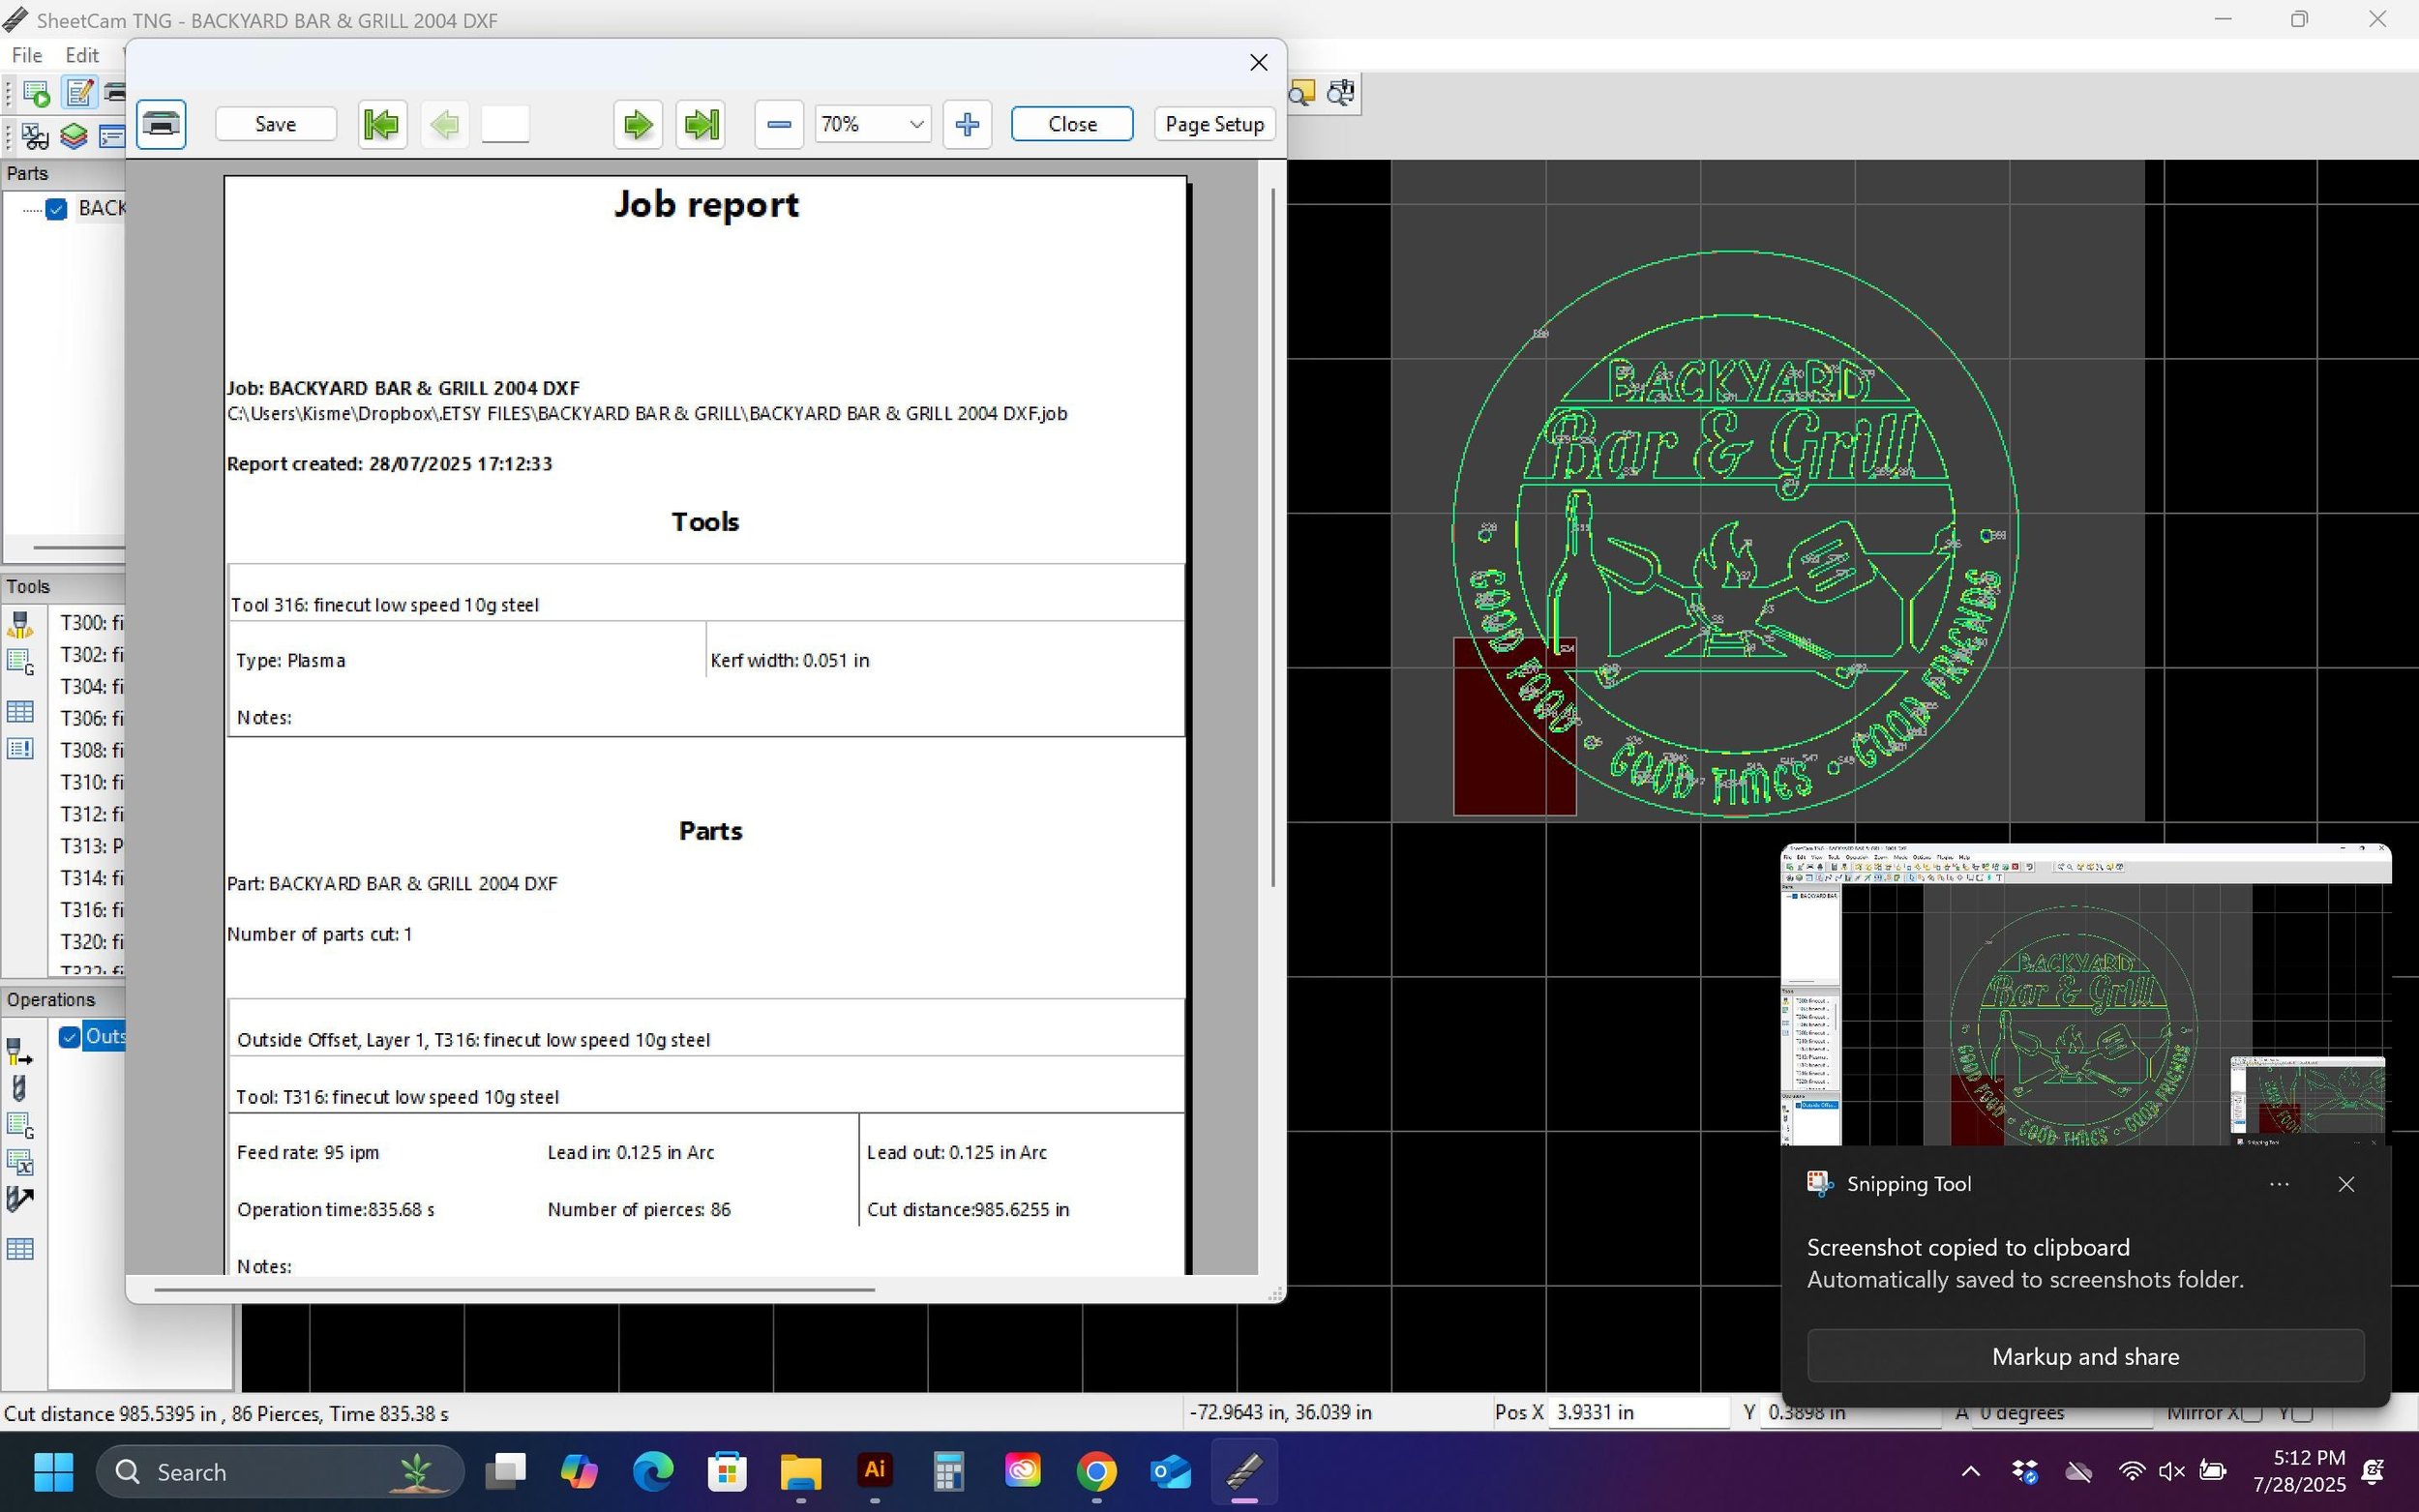
Task: Zoom in report with plus button
Action: tap(966, 124)
